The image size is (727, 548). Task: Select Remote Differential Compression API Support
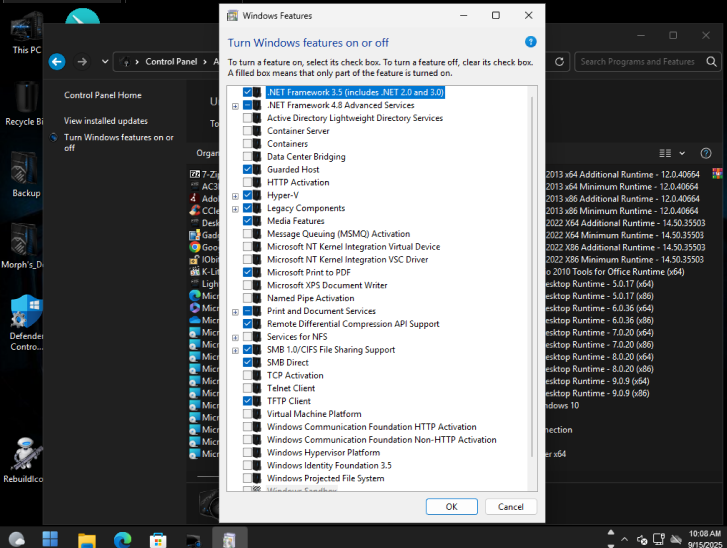point(353,324)
